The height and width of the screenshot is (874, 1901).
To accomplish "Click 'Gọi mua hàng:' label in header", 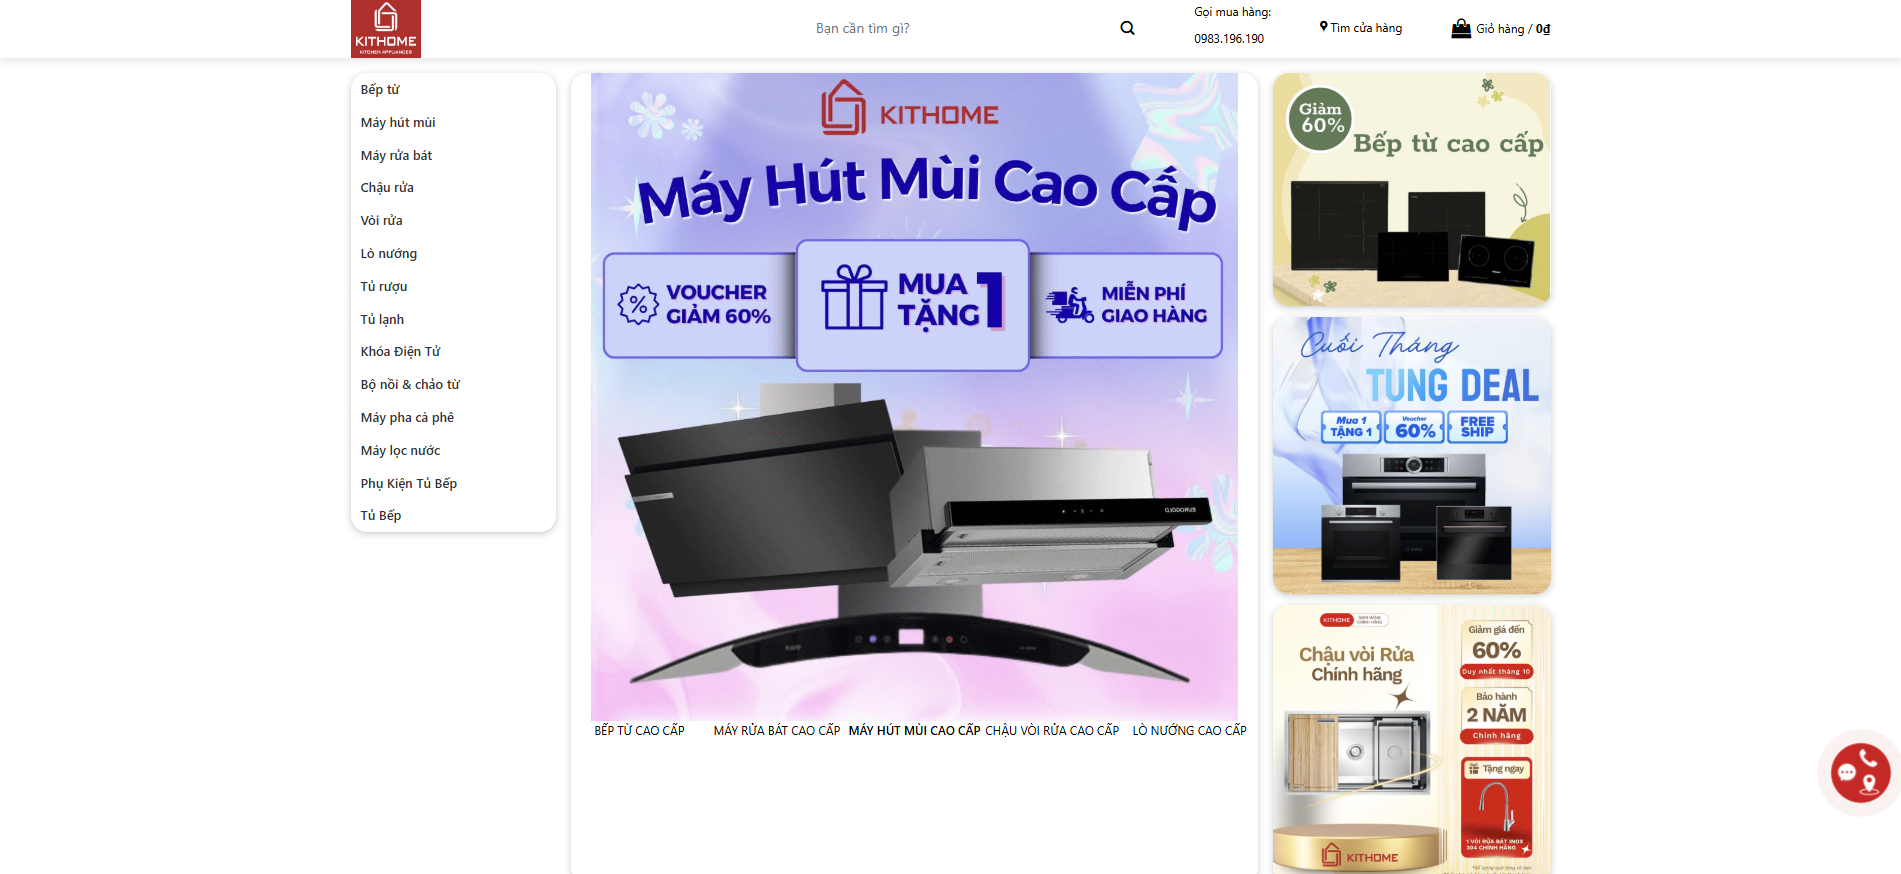I will click(1232, 12).
